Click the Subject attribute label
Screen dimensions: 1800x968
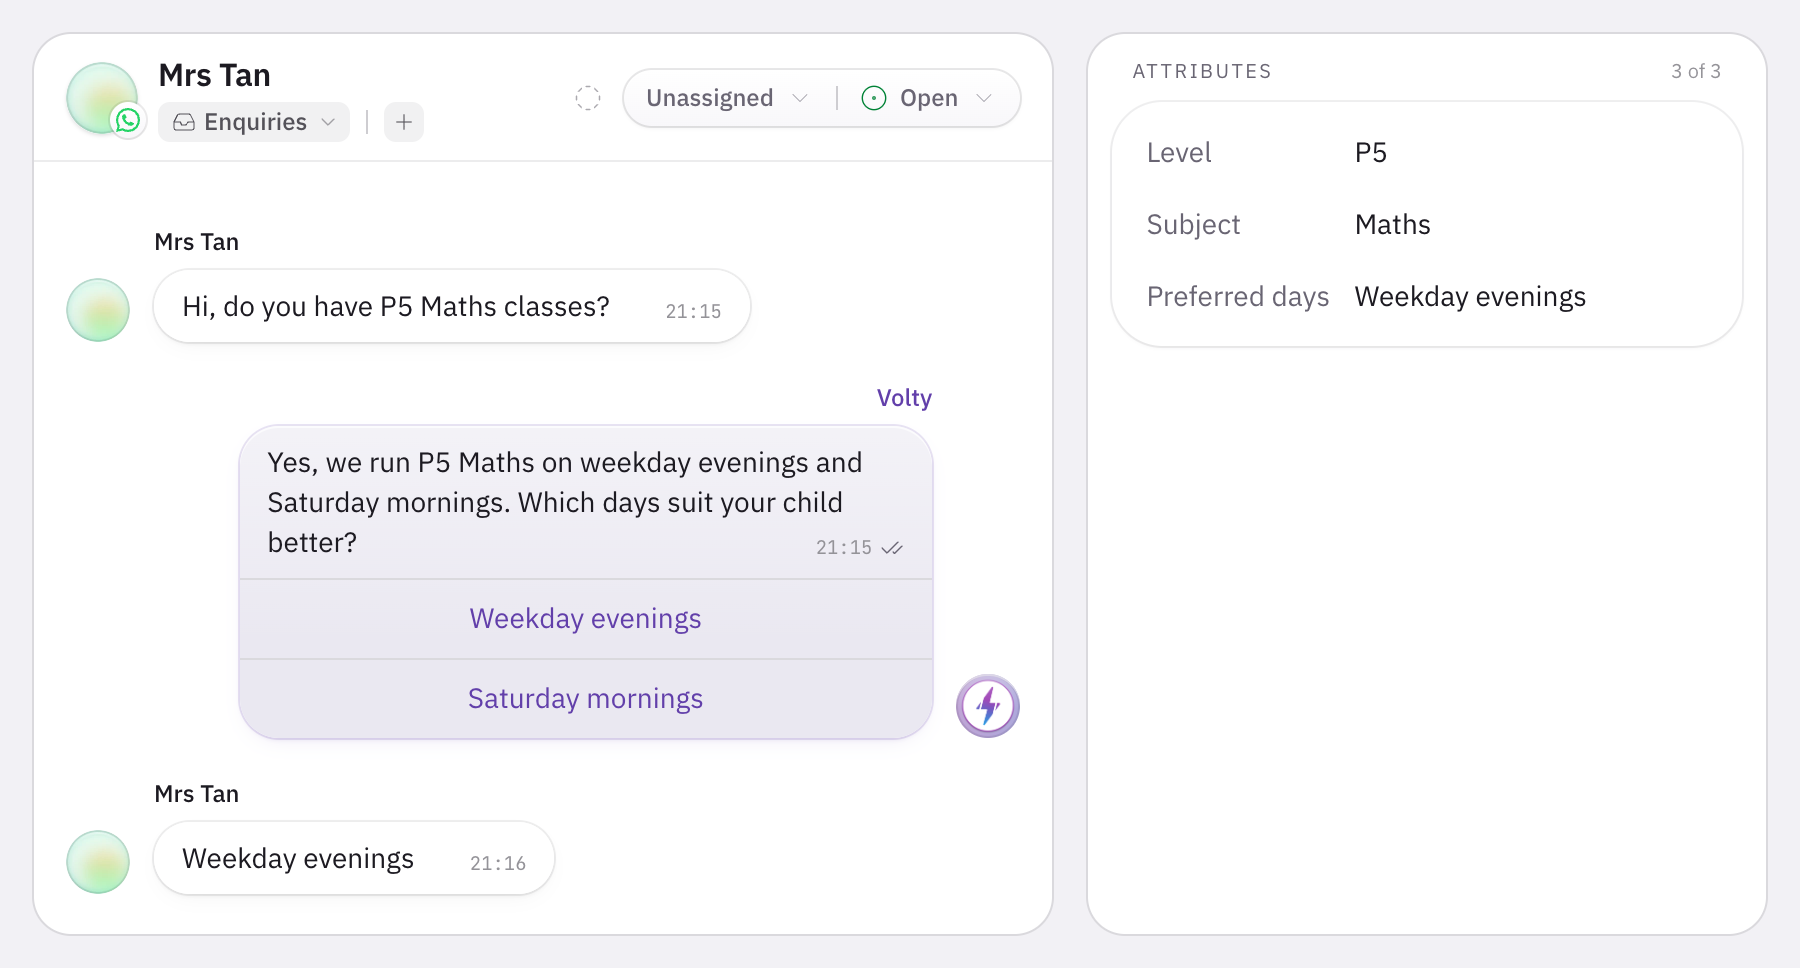[x=1193, y=225]
